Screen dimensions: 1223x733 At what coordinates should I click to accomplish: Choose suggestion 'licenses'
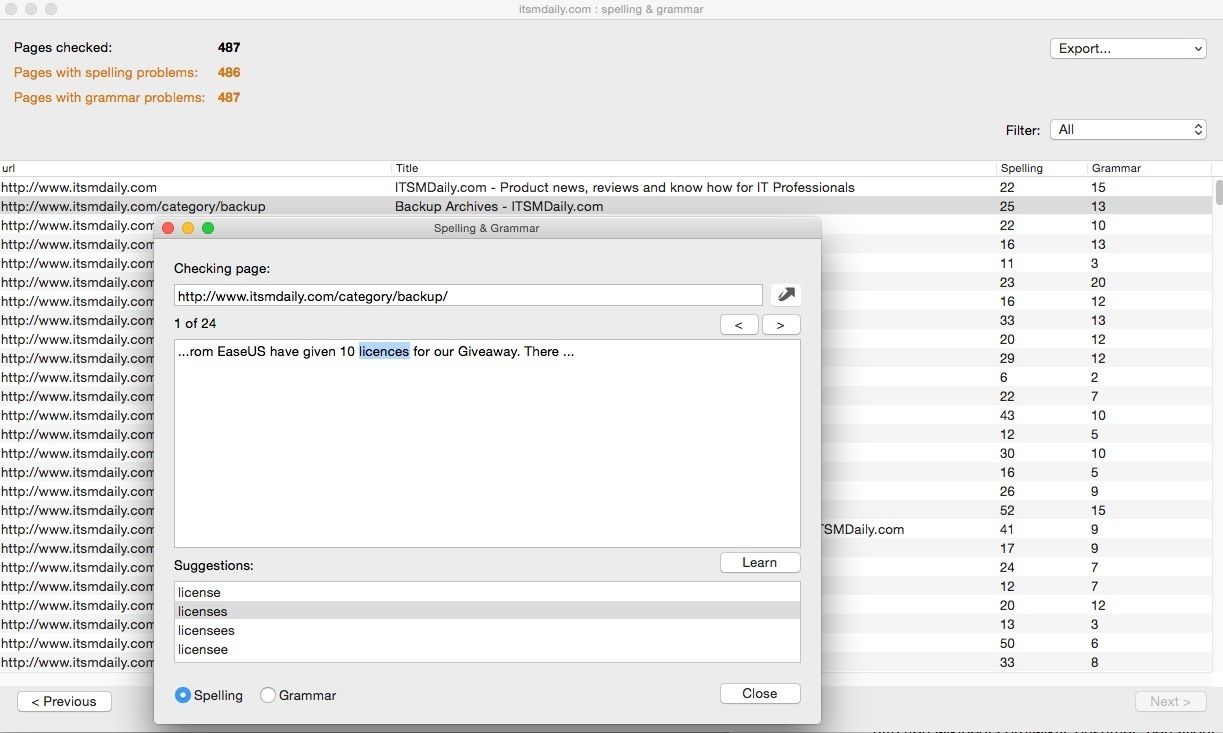(487, 611)
